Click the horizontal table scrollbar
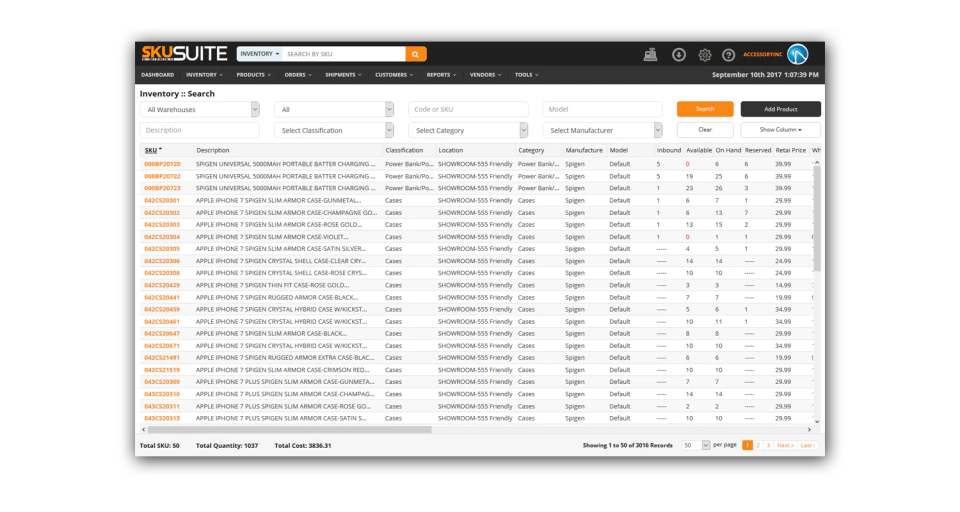The height and width of the screenshot is (512, 960). 290,430
